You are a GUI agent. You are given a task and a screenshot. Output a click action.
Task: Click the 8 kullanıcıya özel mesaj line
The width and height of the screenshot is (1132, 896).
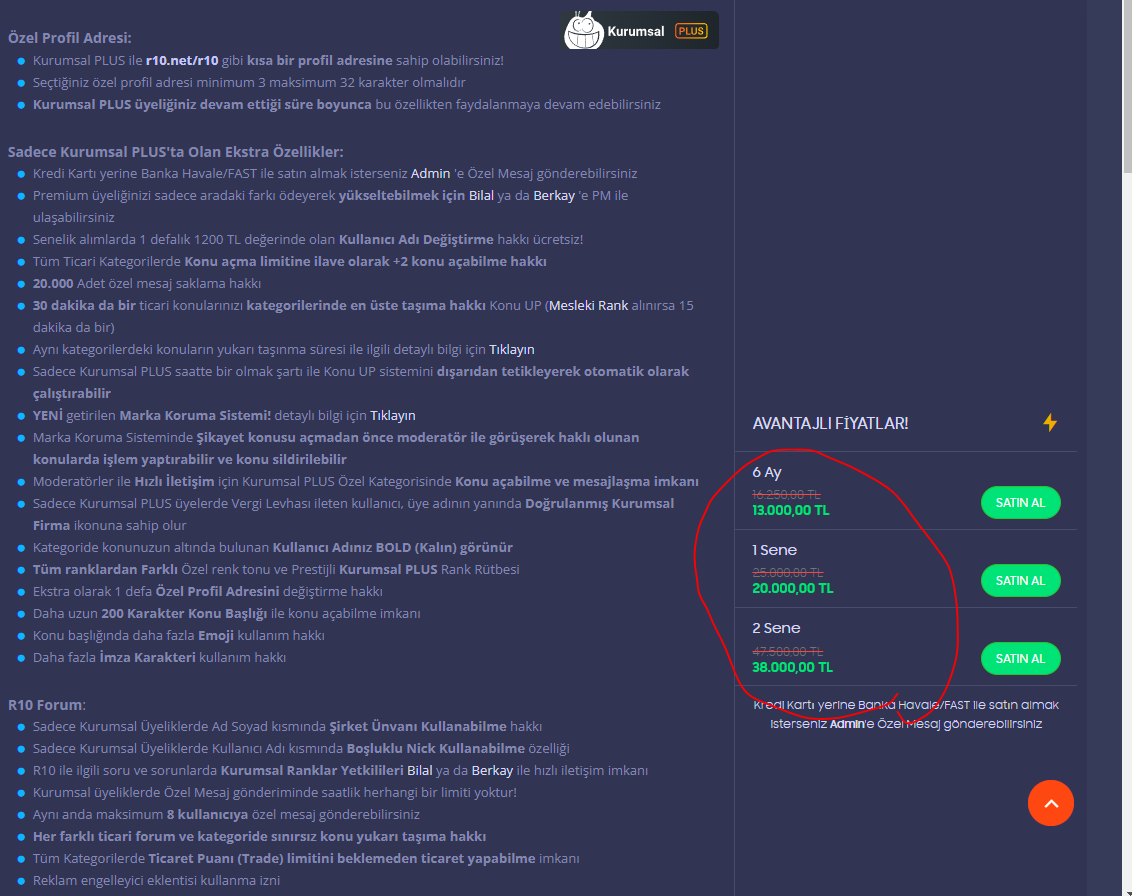coord(226,814)
